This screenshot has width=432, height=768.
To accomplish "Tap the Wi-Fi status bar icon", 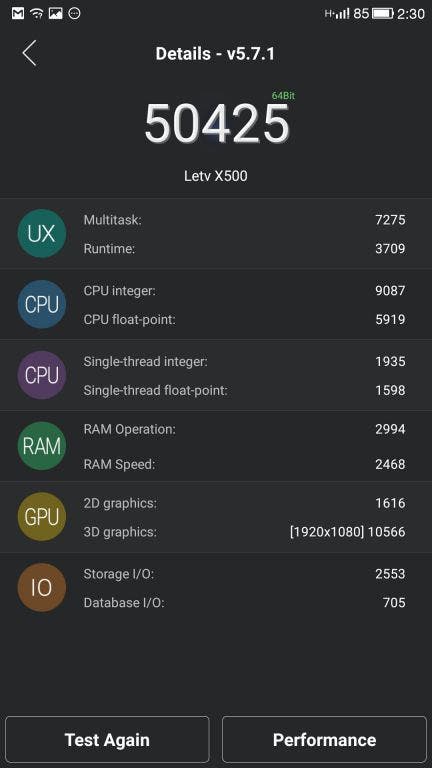I will tap(36, 13).
